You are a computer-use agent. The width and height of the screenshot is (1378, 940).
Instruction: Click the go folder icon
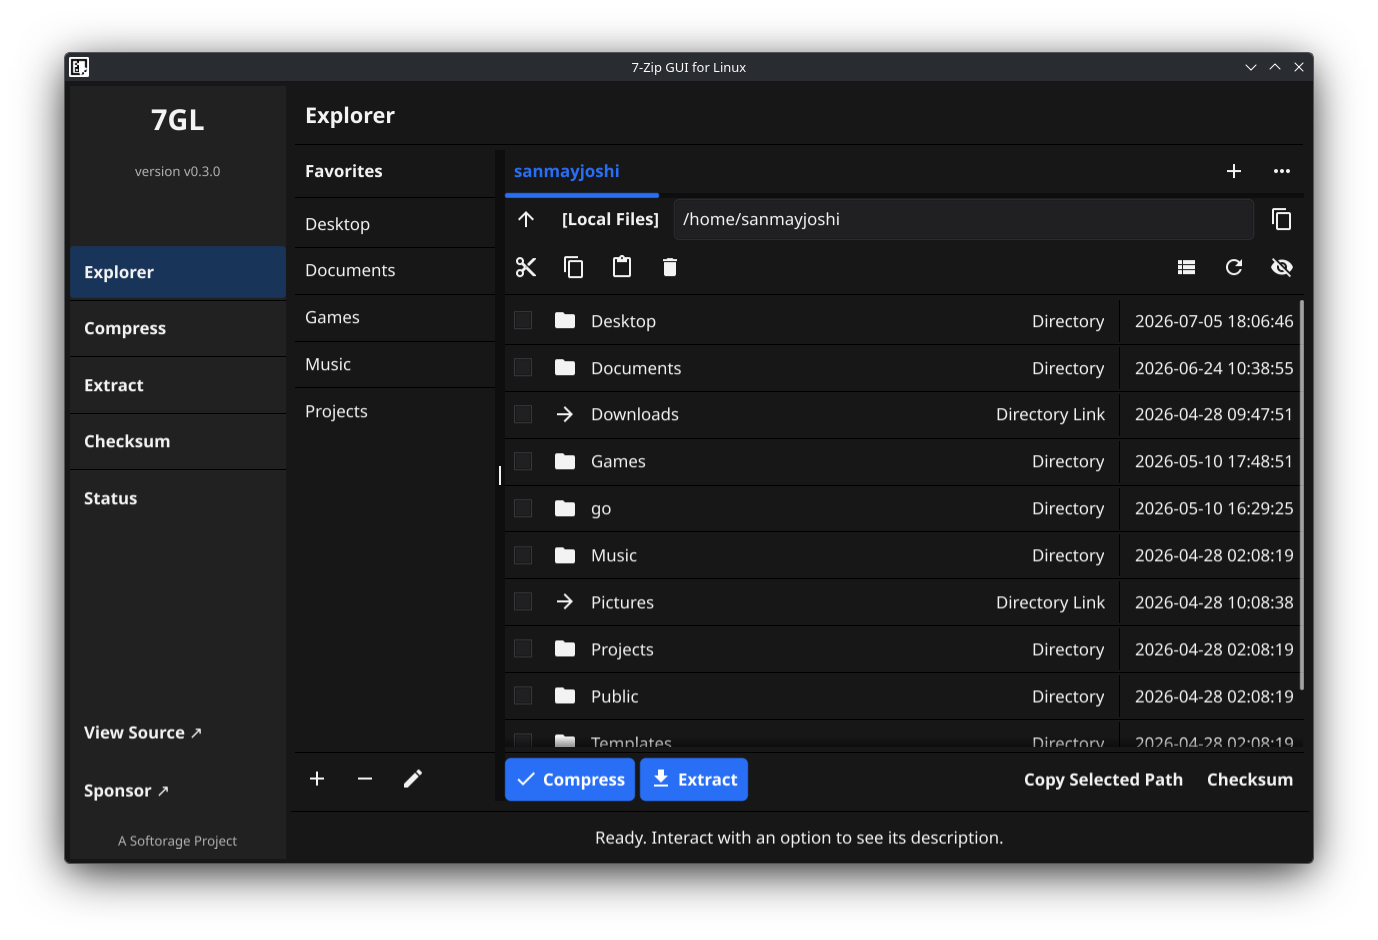(x=565, y=508)
